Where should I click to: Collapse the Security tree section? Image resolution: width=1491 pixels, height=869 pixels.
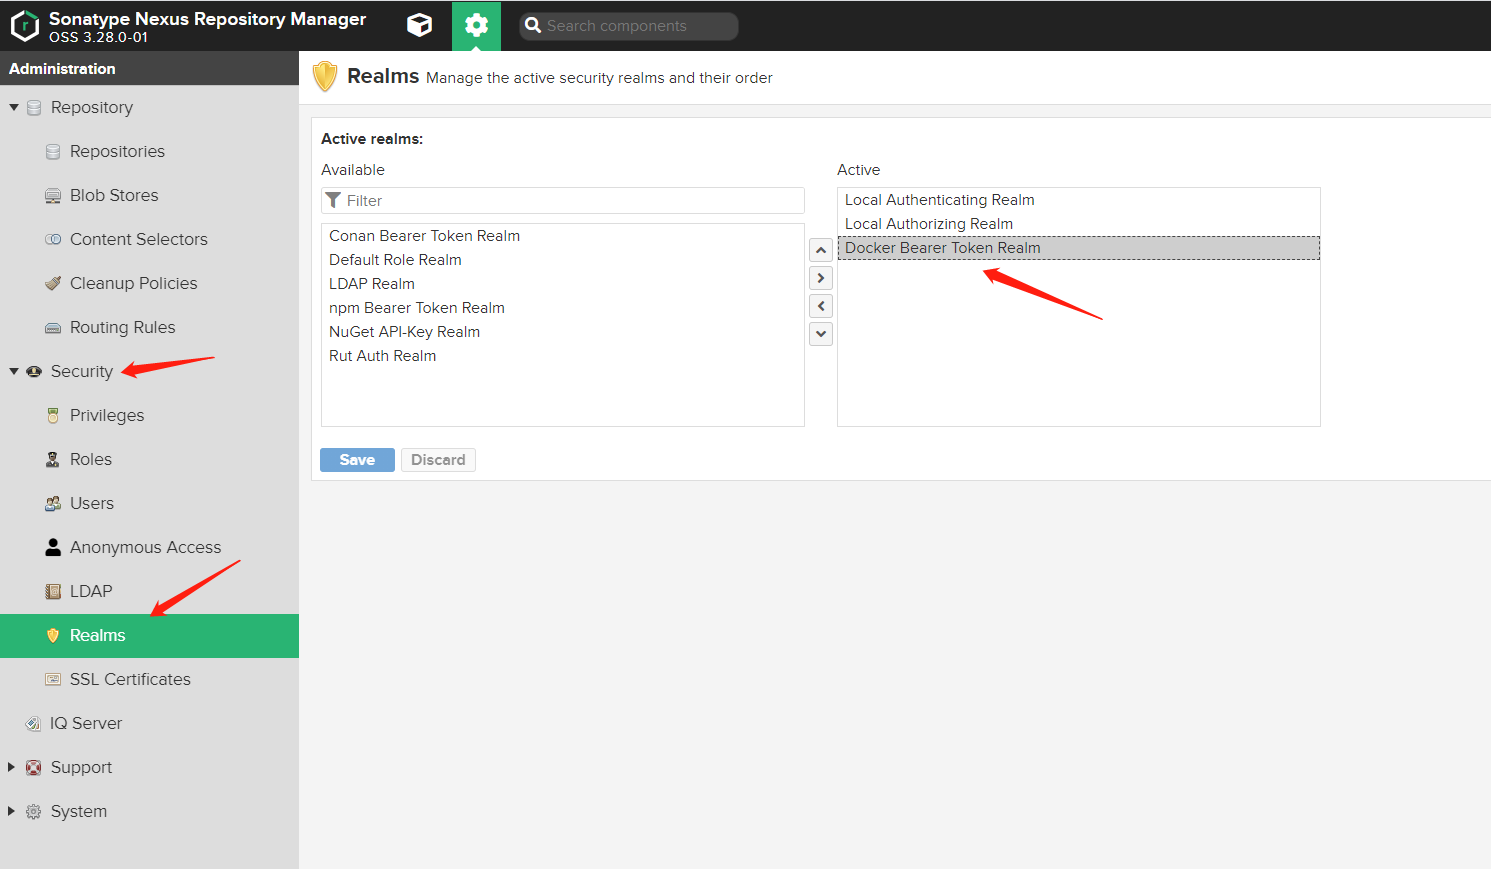click(13, 371)
